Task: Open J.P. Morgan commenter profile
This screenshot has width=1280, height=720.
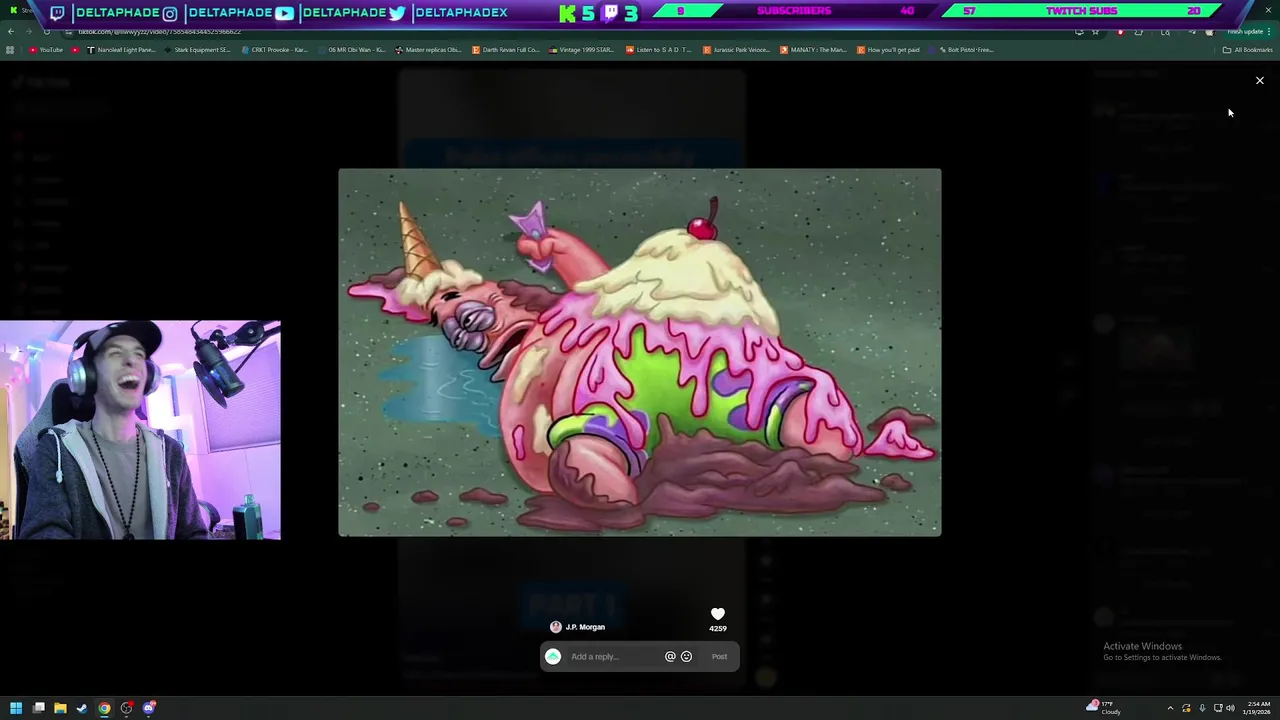Action: tap(585, 627)
